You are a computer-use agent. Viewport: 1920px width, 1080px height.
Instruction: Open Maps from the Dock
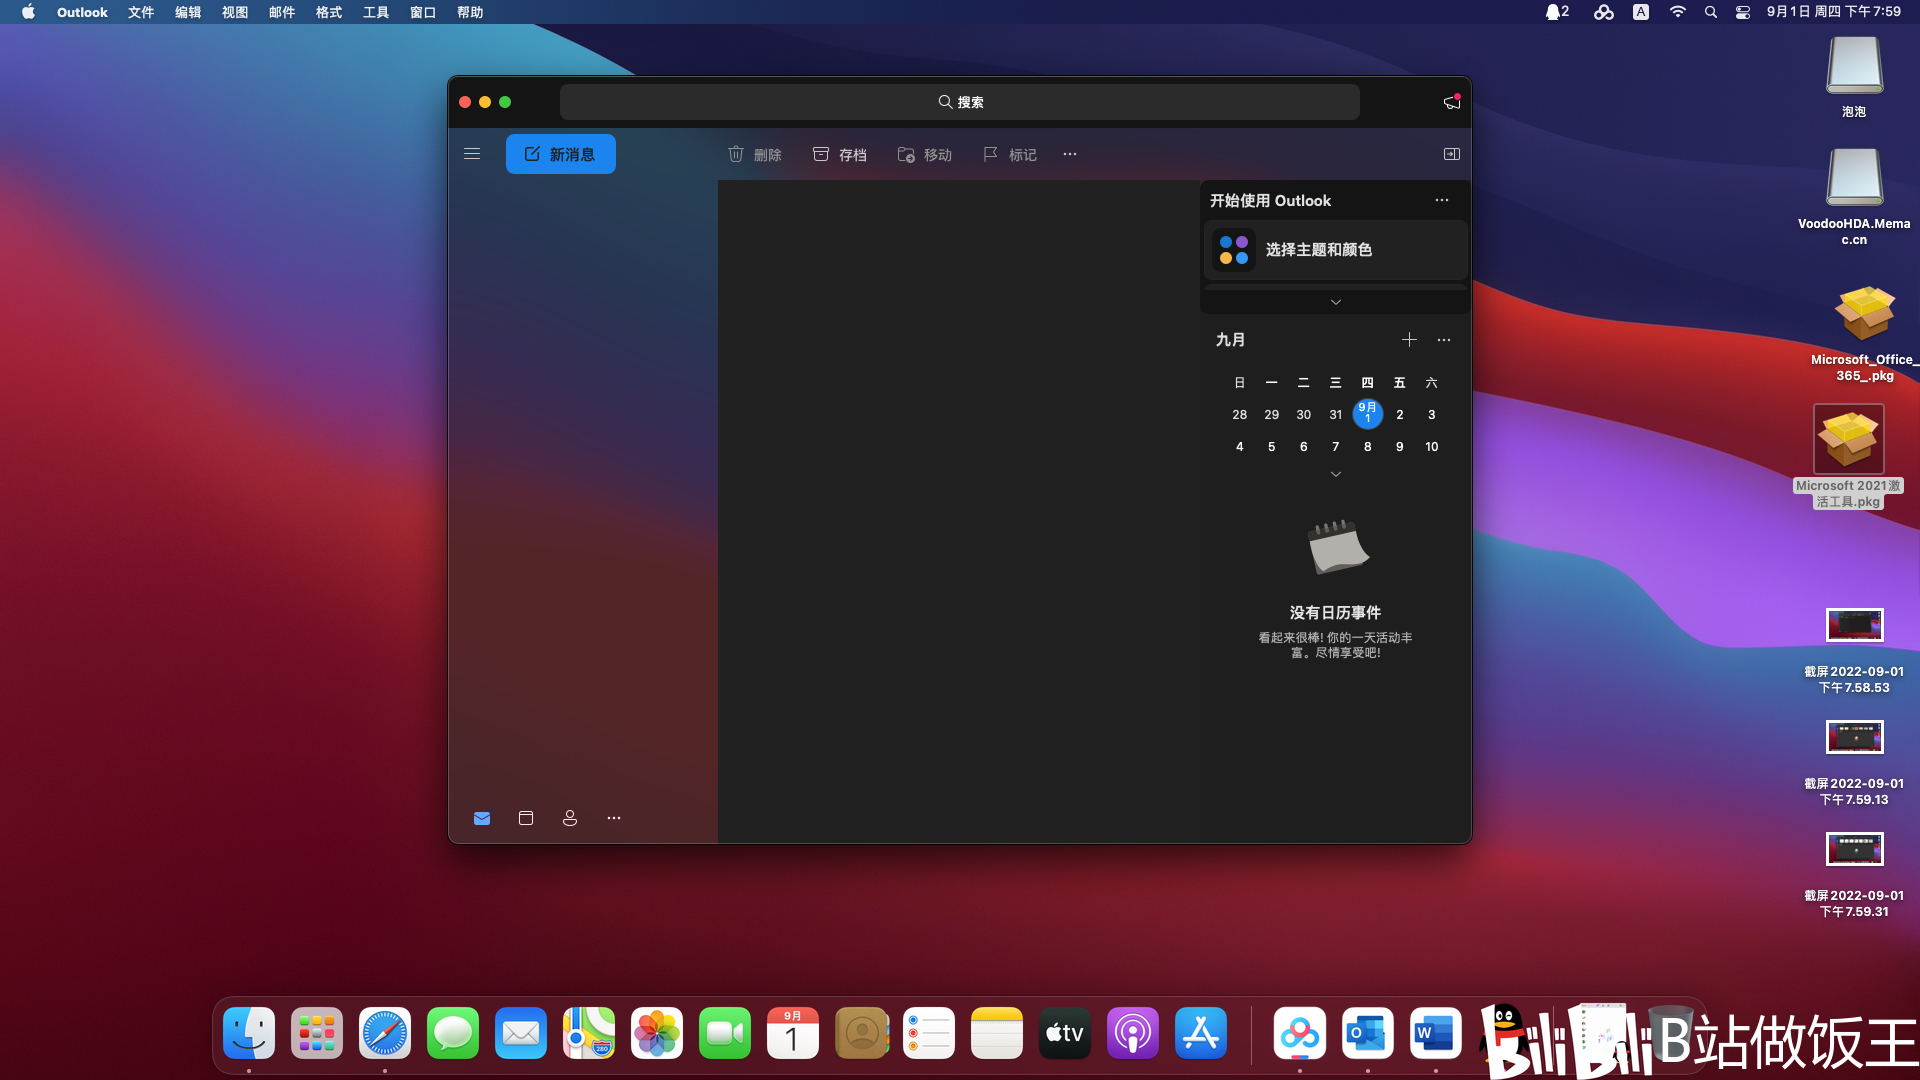[589, 1033]
